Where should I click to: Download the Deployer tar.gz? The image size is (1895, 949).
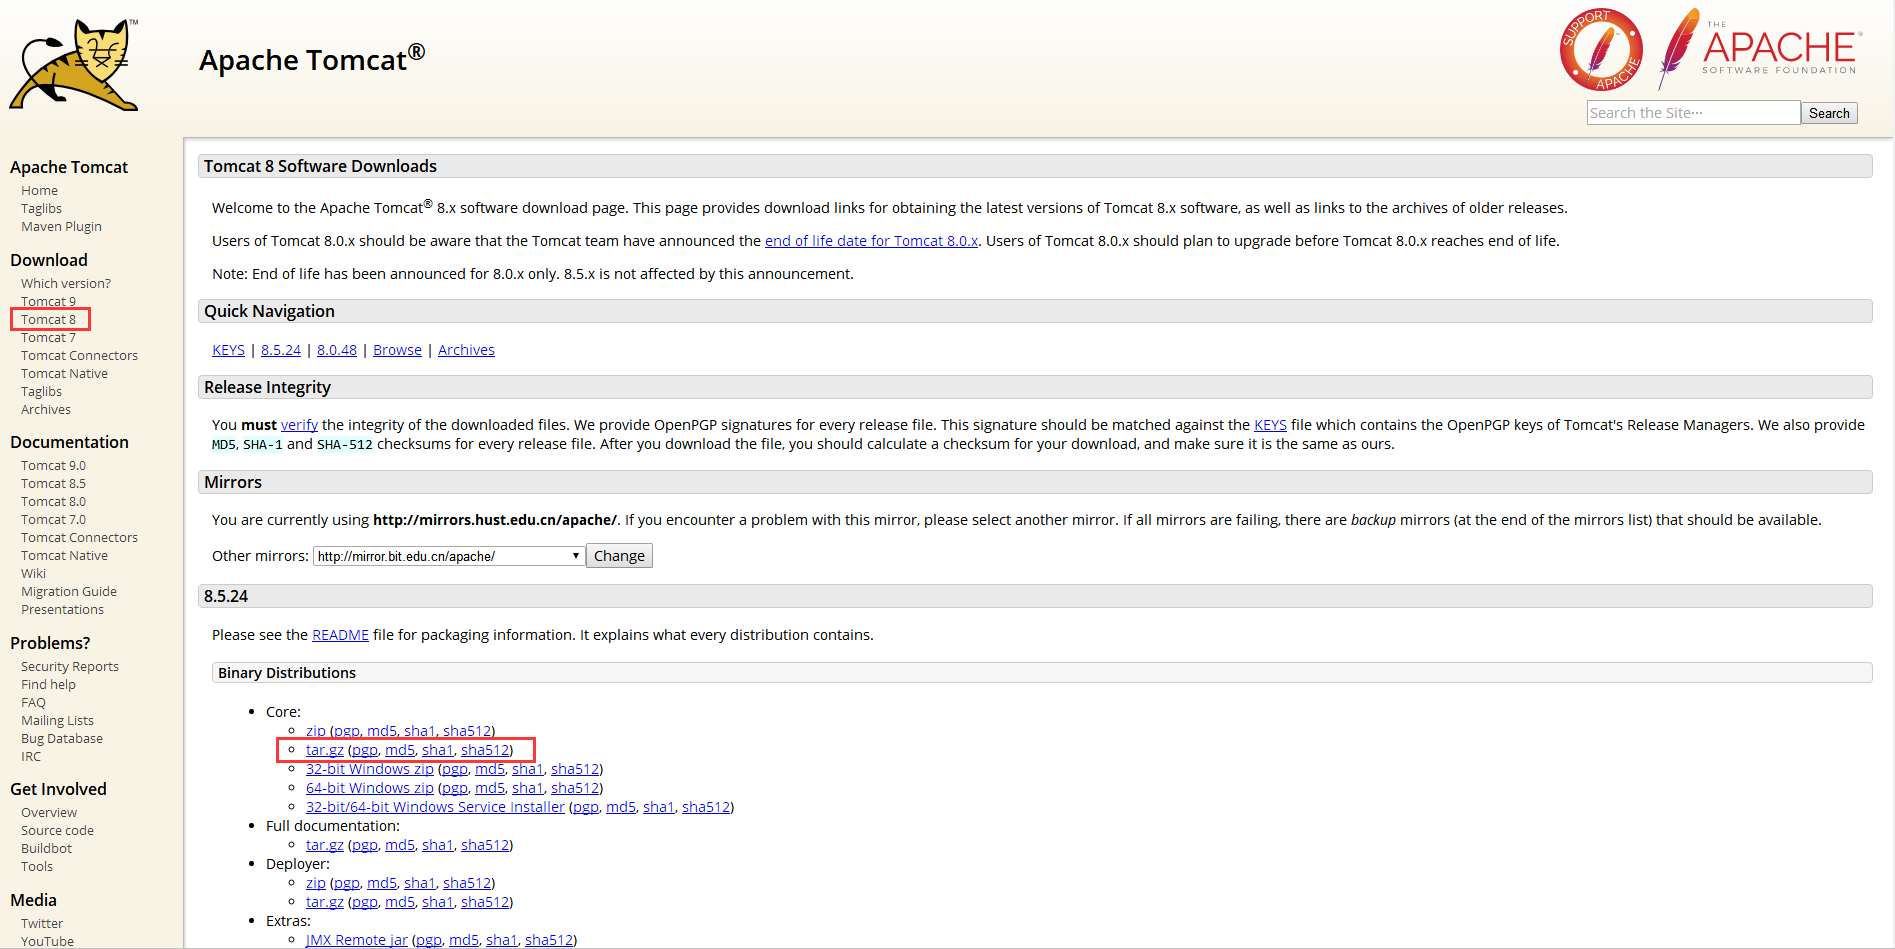click(325, 902)
